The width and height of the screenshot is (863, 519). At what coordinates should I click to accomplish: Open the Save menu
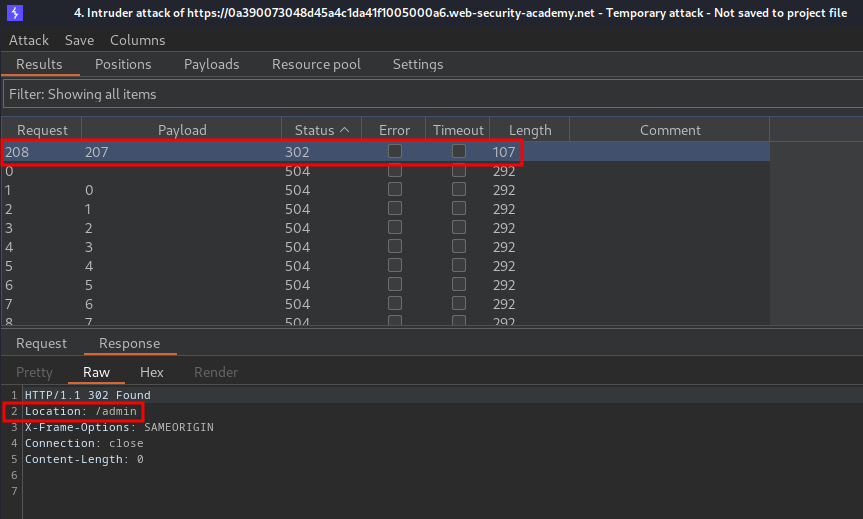[79, 40]
